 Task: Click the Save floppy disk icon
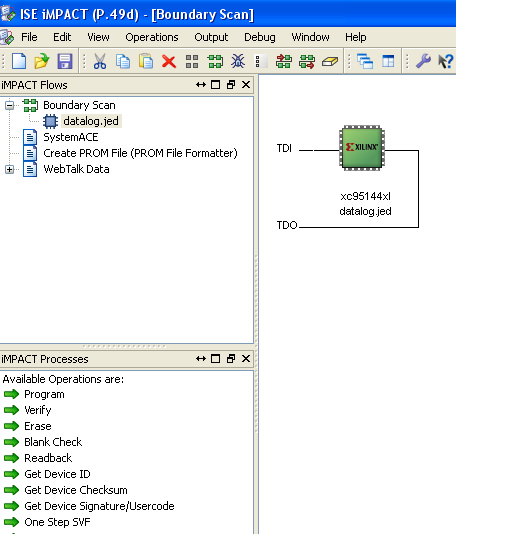(x=65, y=62)
